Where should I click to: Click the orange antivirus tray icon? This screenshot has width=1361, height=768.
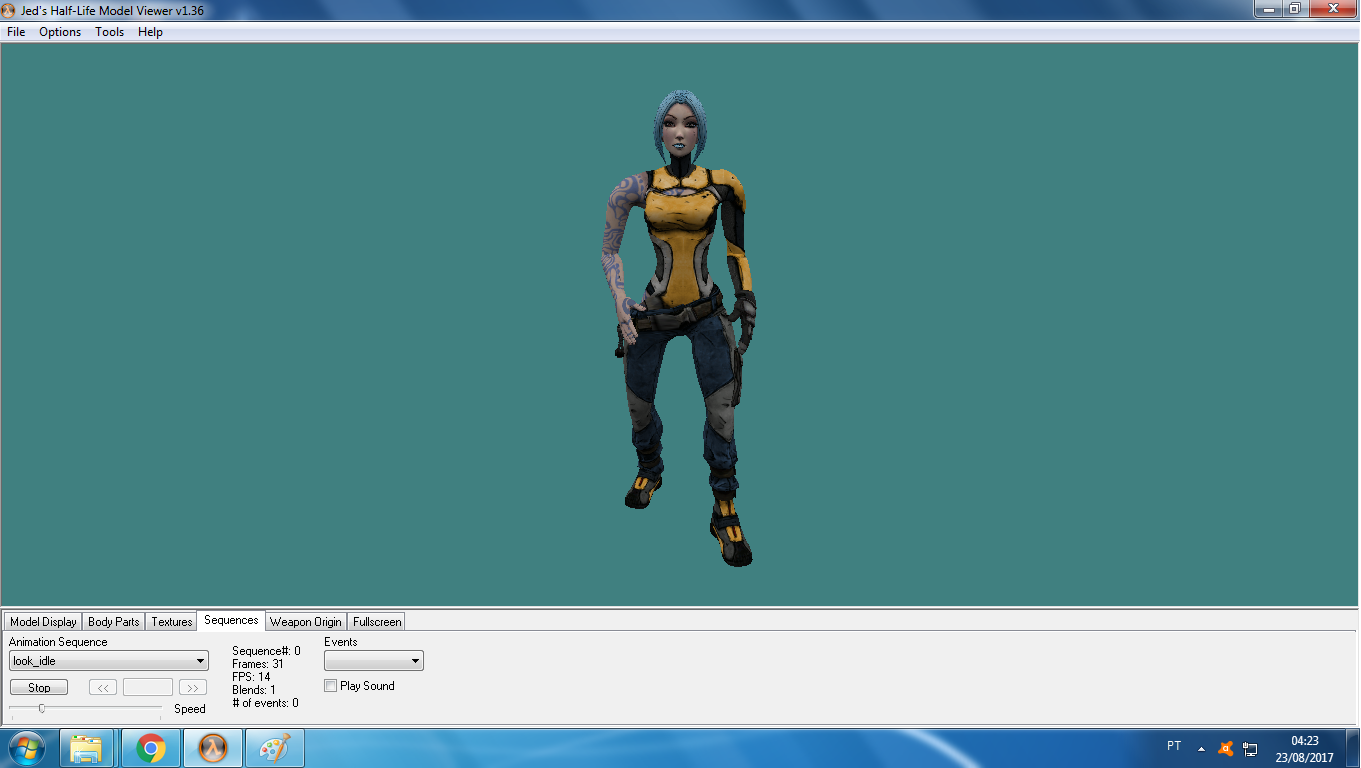pos(1225,748)
